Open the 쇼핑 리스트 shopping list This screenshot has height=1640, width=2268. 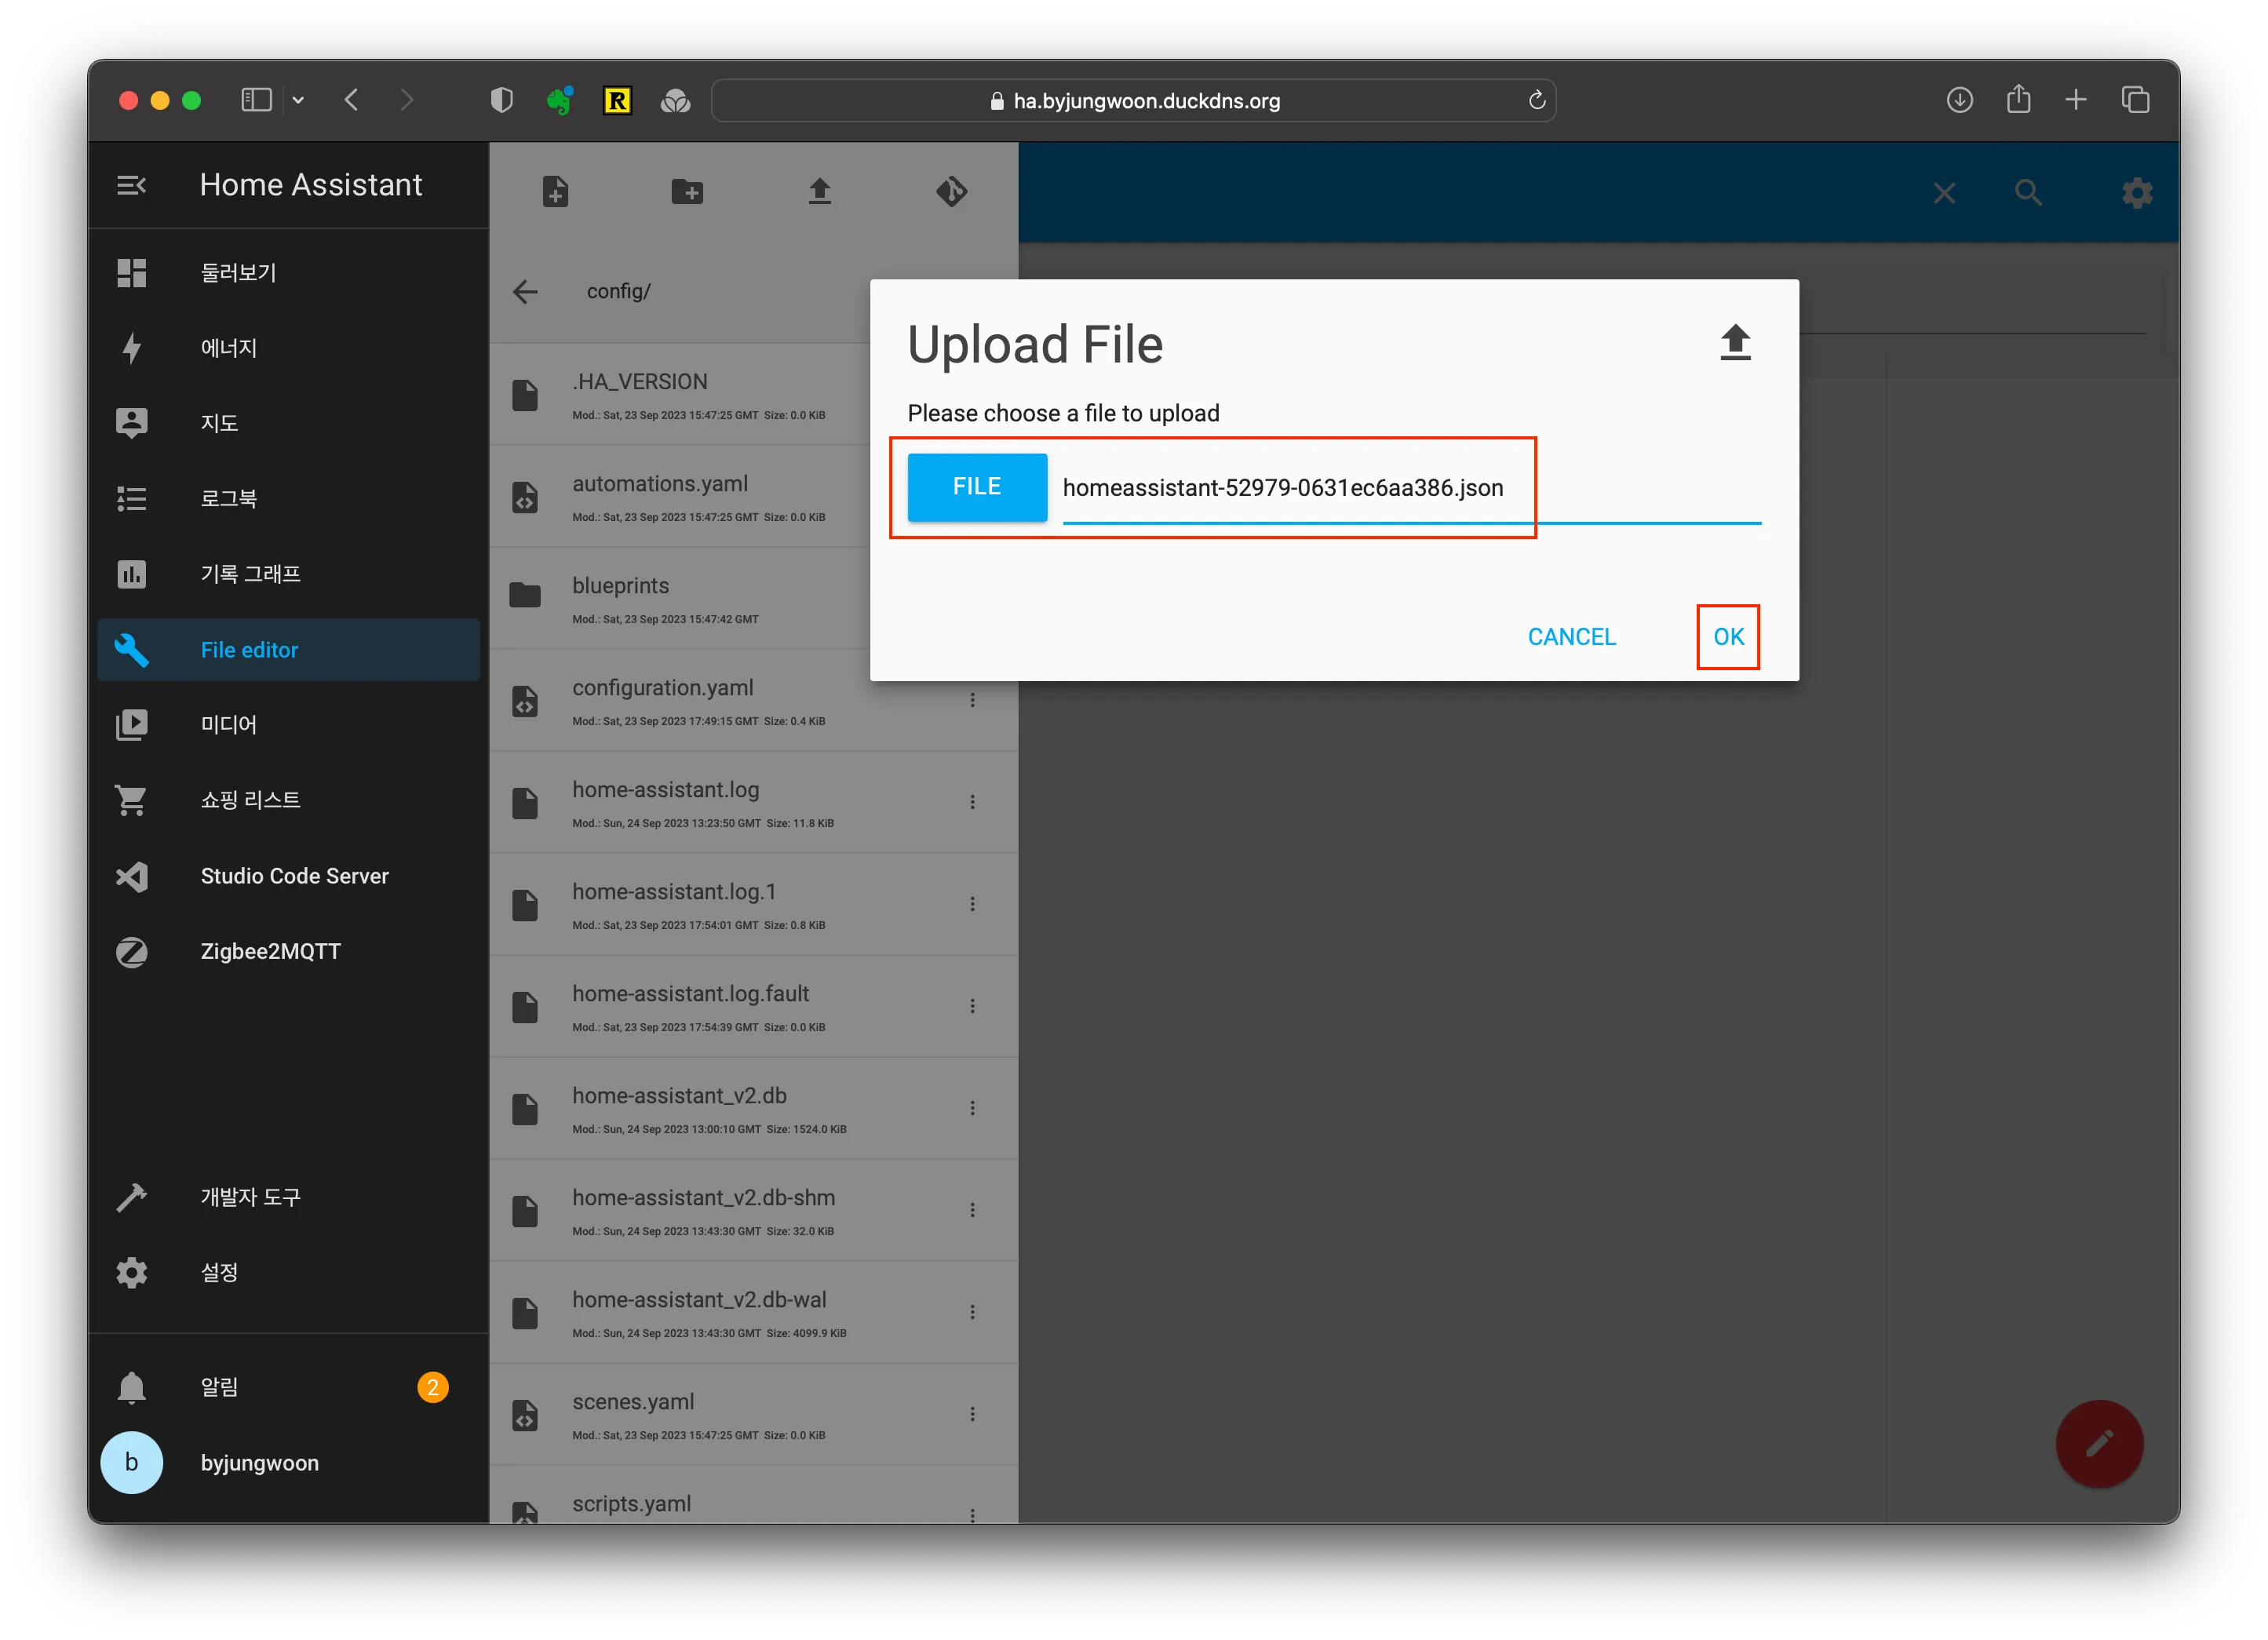[x=288, y=800]
